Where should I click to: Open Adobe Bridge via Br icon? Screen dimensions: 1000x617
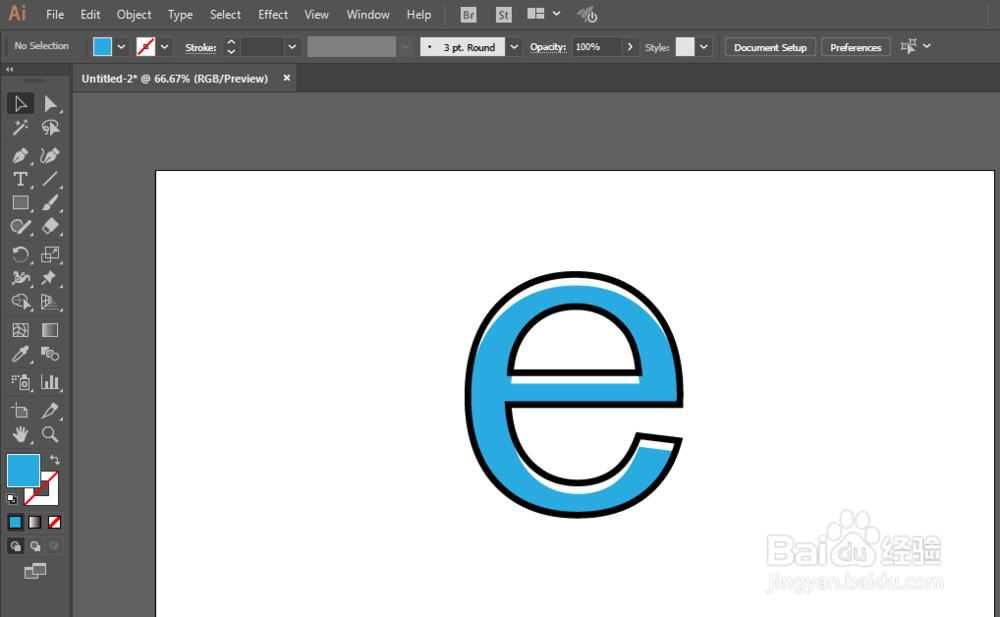tap(468, 15)
